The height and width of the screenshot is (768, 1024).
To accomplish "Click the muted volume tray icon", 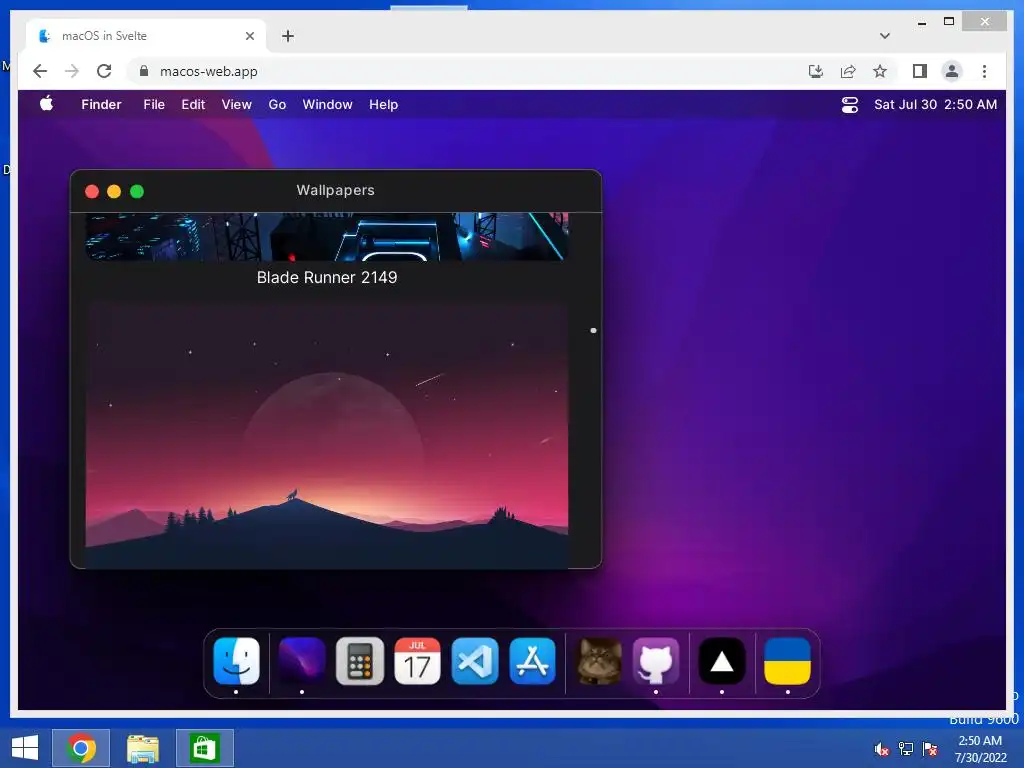I will pyautogui.click(x=882, y=749).
